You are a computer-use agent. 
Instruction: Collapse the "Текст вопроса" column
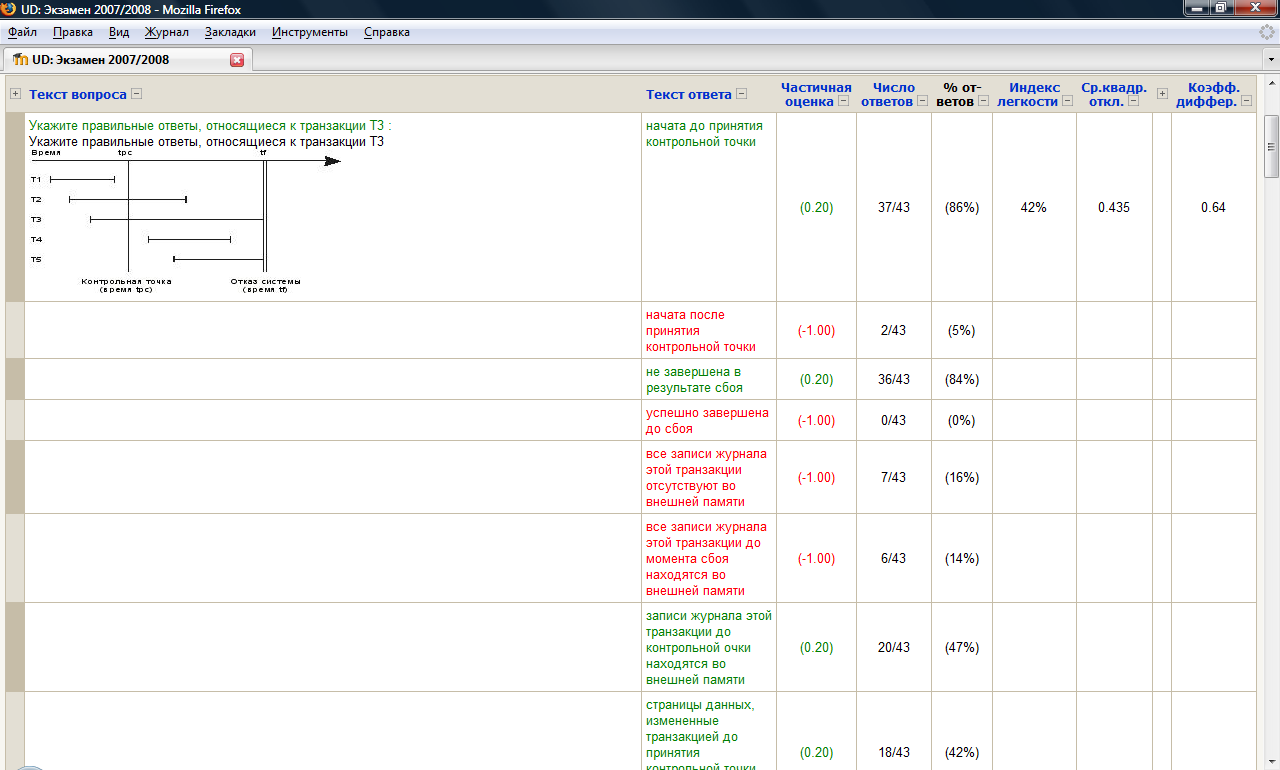click(136, 94)
